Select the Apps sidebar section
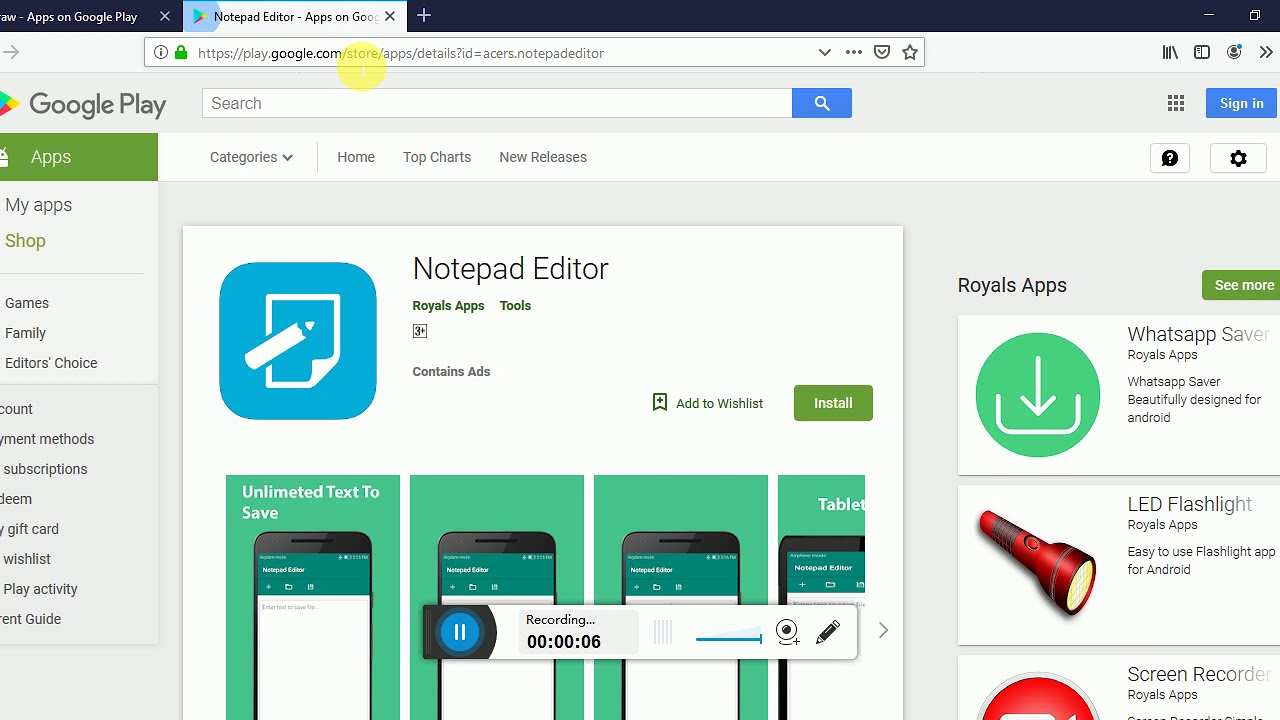The image size is (1280, 720). pyautogui.click(x=79, y=157)
